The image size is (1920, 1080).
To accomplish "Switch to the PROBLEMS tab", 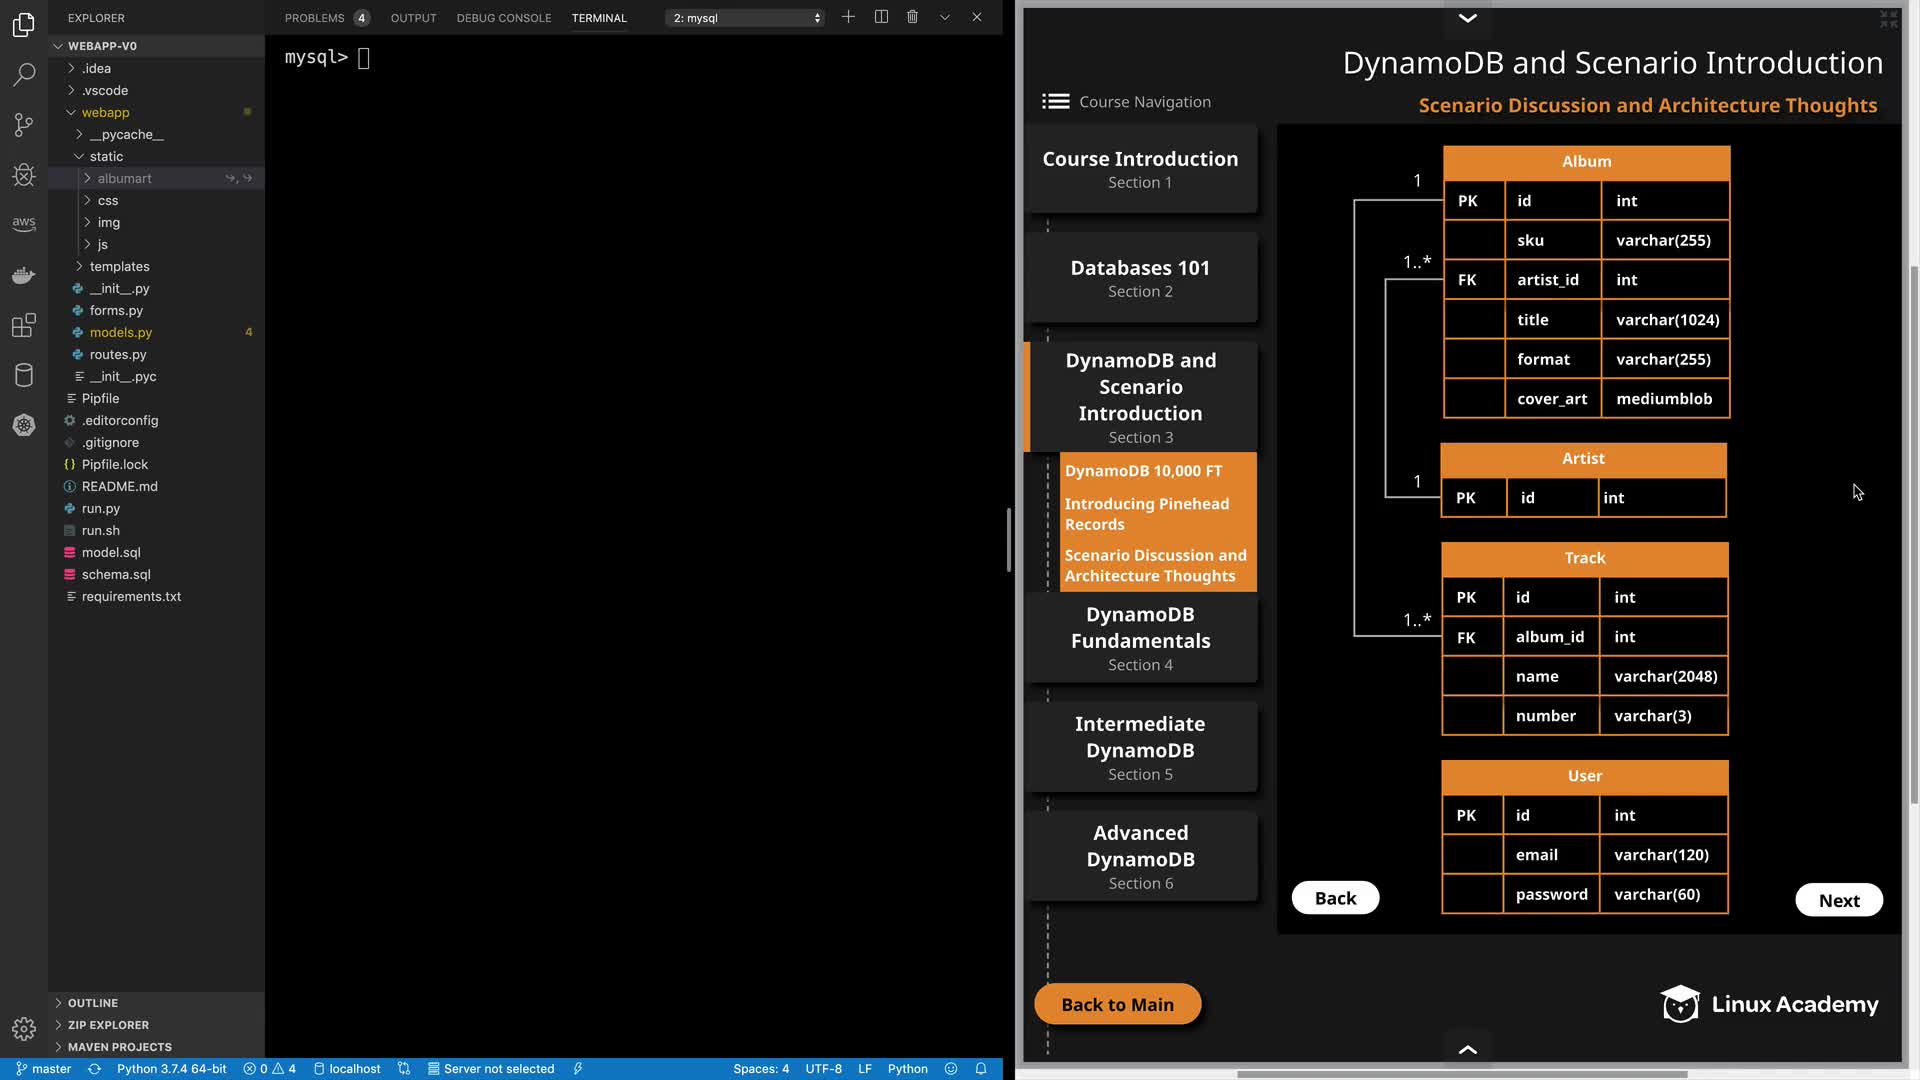I will coord(314,18).
